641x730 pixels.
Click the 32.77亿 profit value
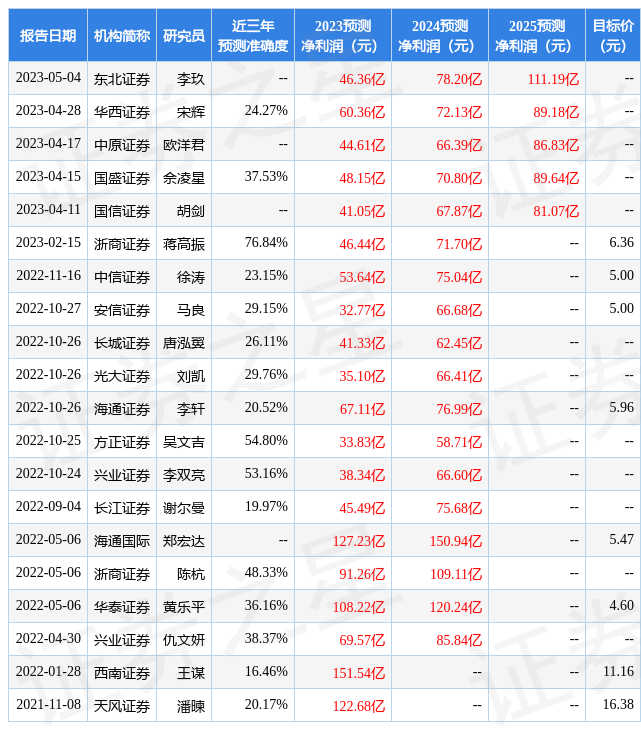pyautogui.click(x=362, y=311)
